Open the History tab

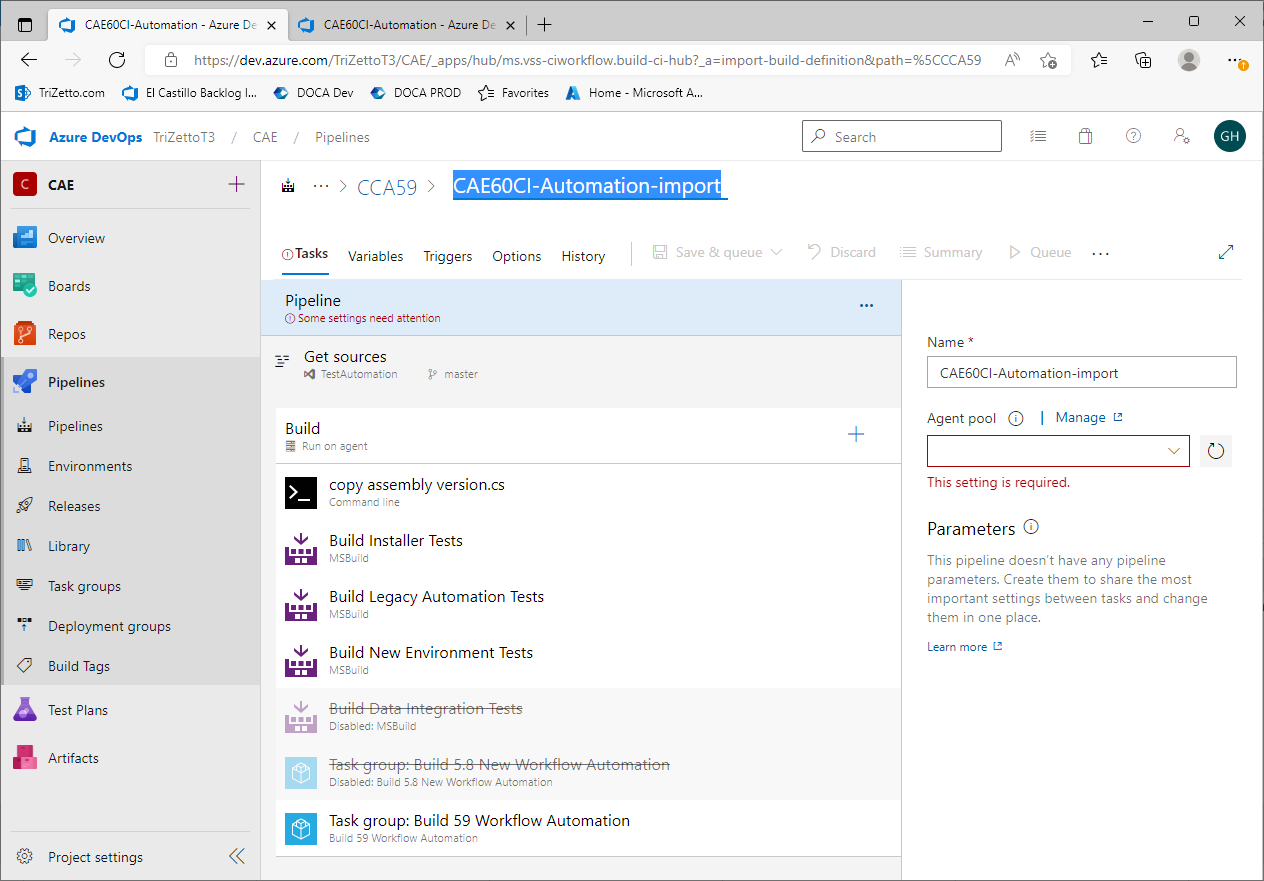(583, 256)
